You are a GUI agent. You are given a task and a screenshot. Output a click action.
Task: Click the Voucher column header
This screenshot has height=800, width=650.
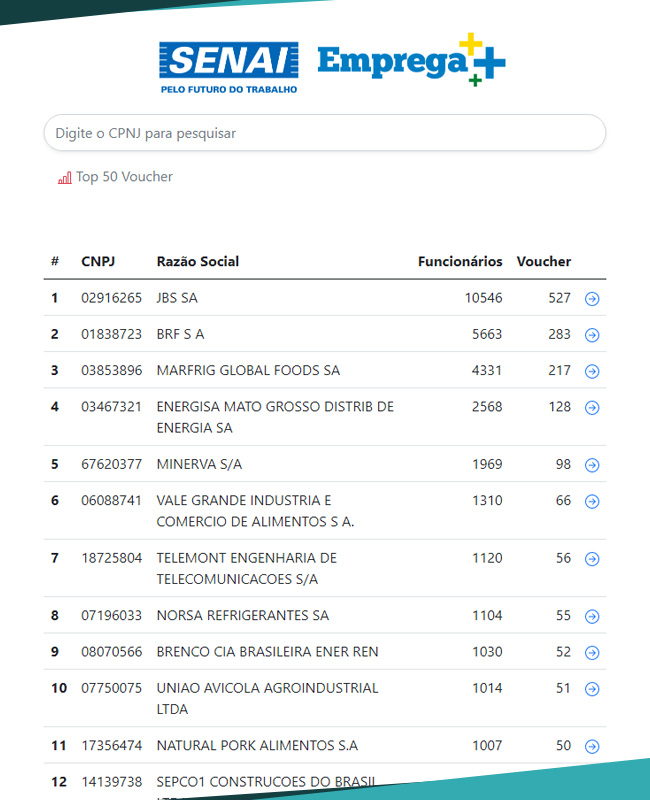pos(544,261)
